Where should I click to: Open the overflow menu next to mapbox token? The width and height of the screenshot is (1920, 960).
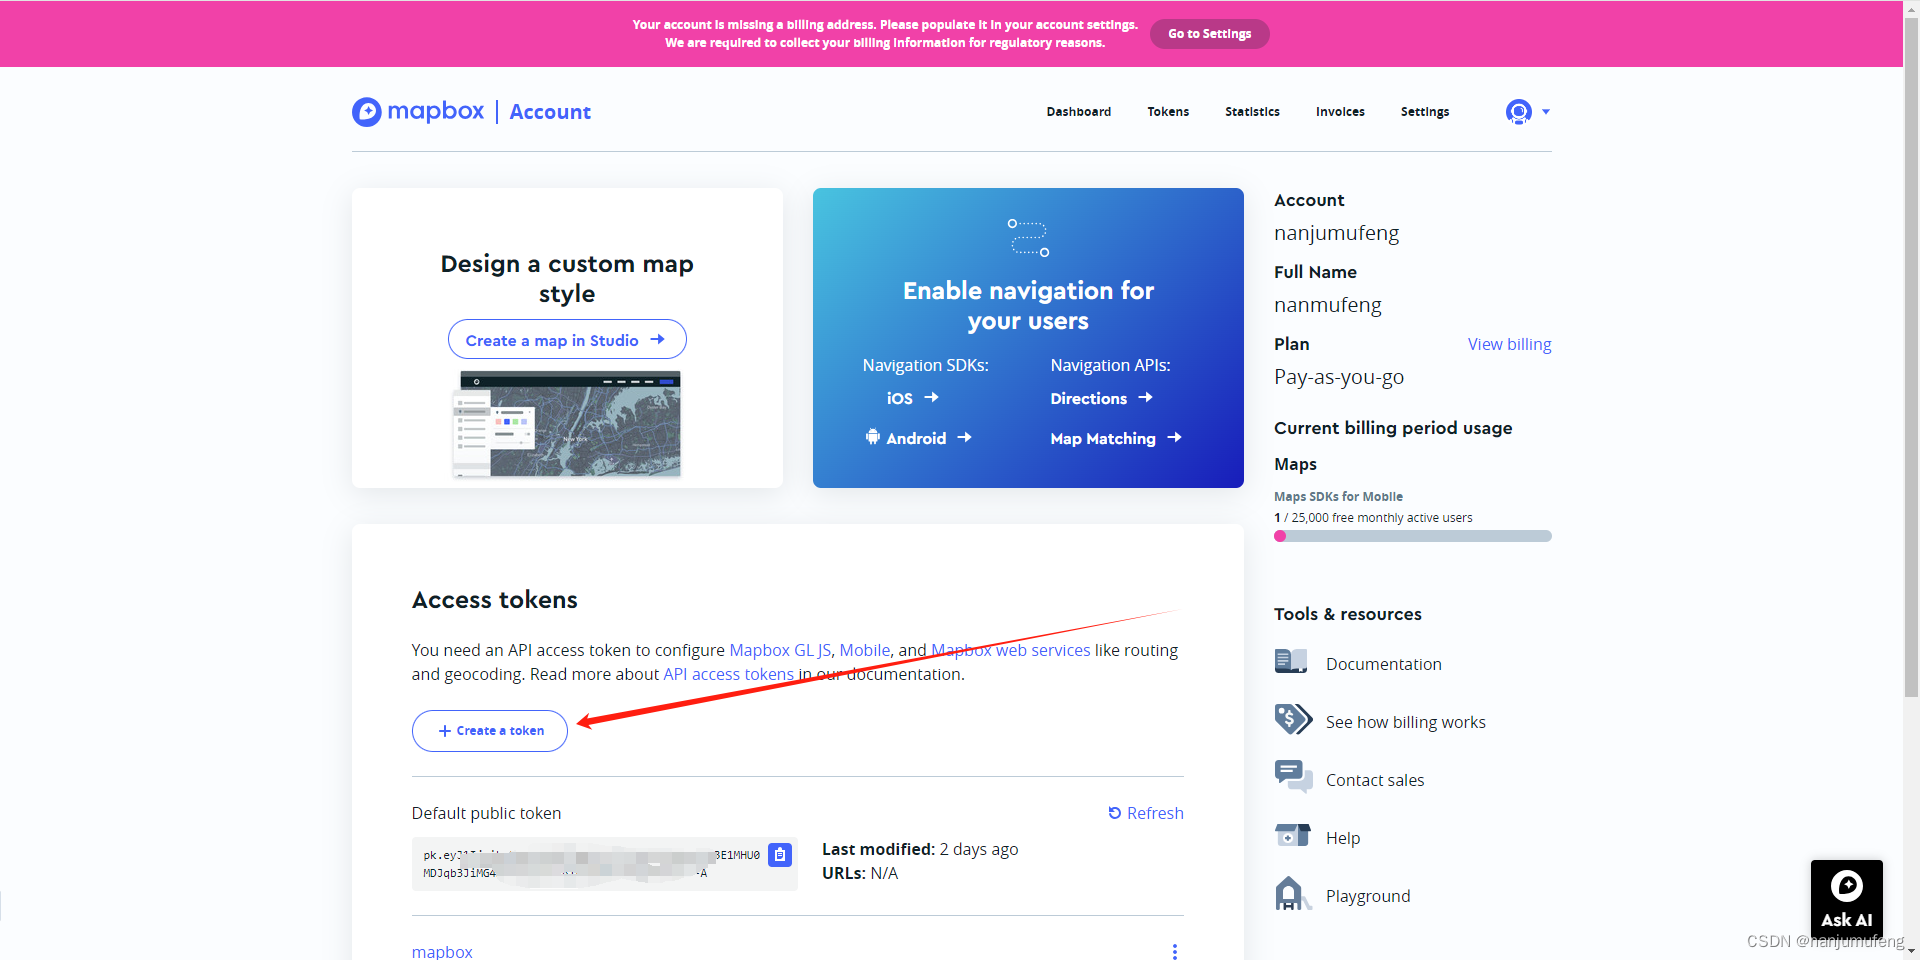click(1174, 951)
